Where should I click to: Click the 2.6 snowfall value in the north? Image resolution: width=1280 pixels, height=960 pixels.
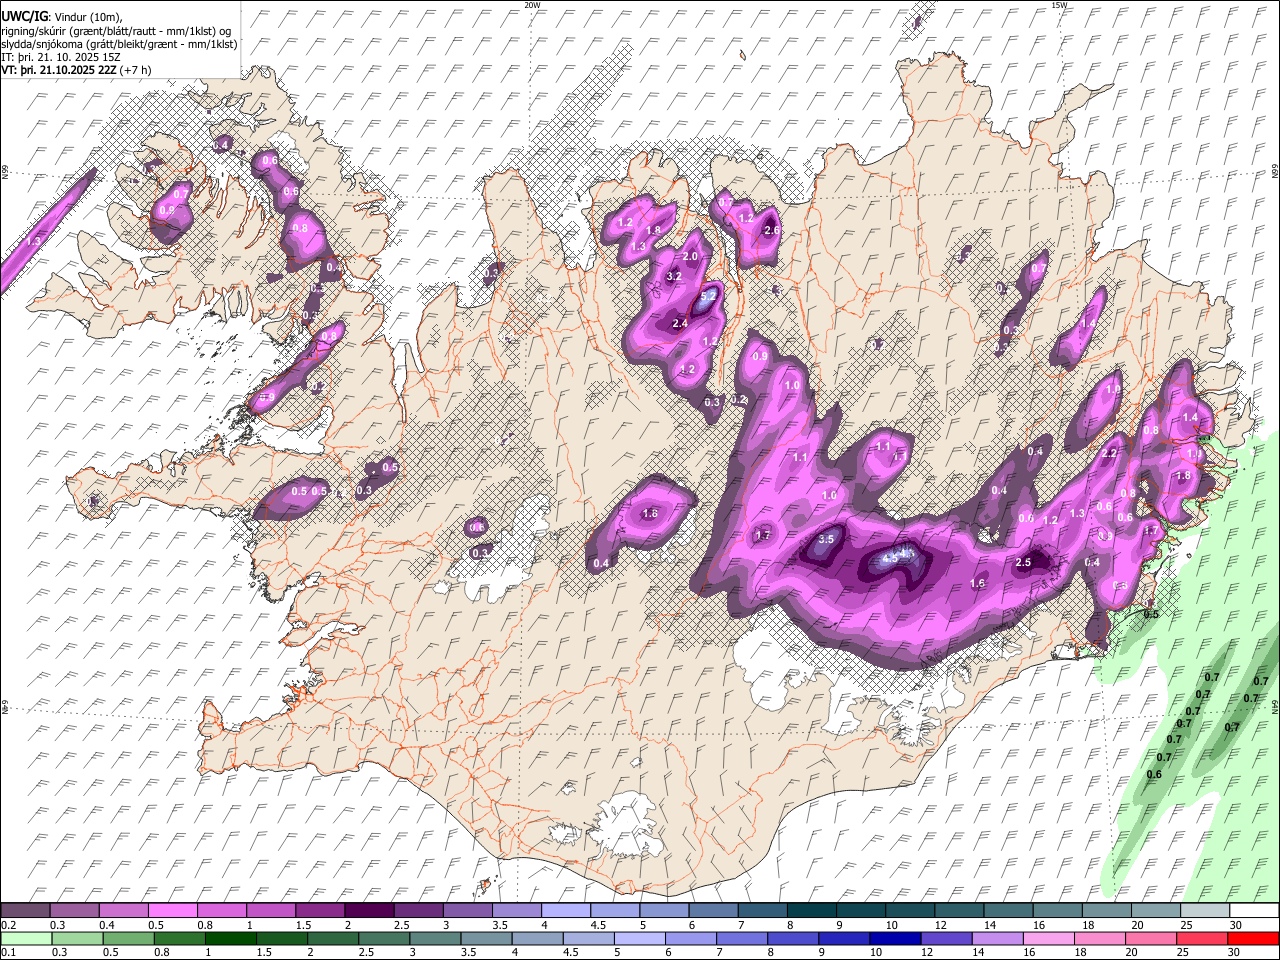click(x=771, y=230)
